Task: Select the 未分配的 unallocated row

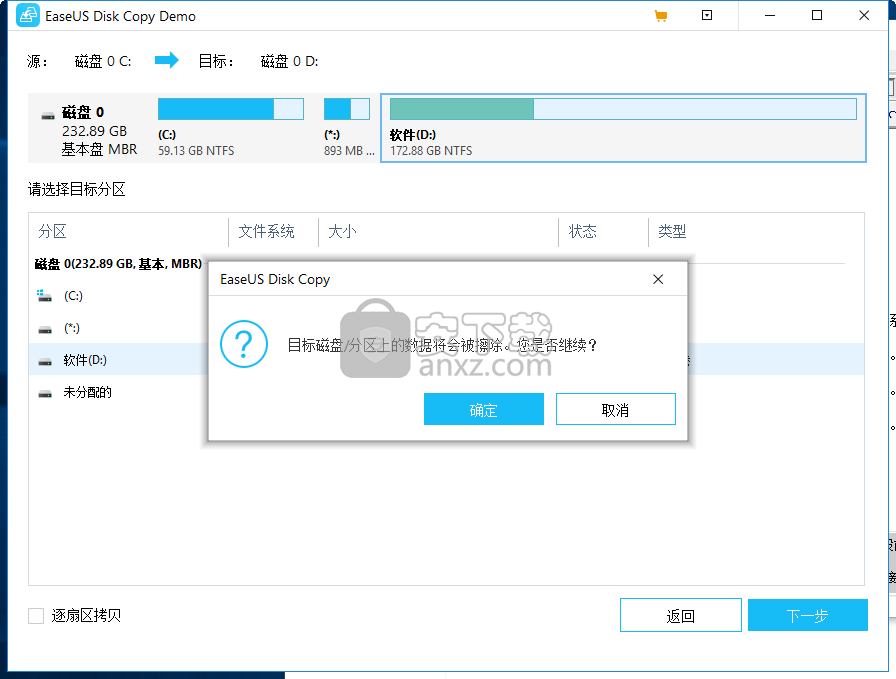Action: click(118, 392)
